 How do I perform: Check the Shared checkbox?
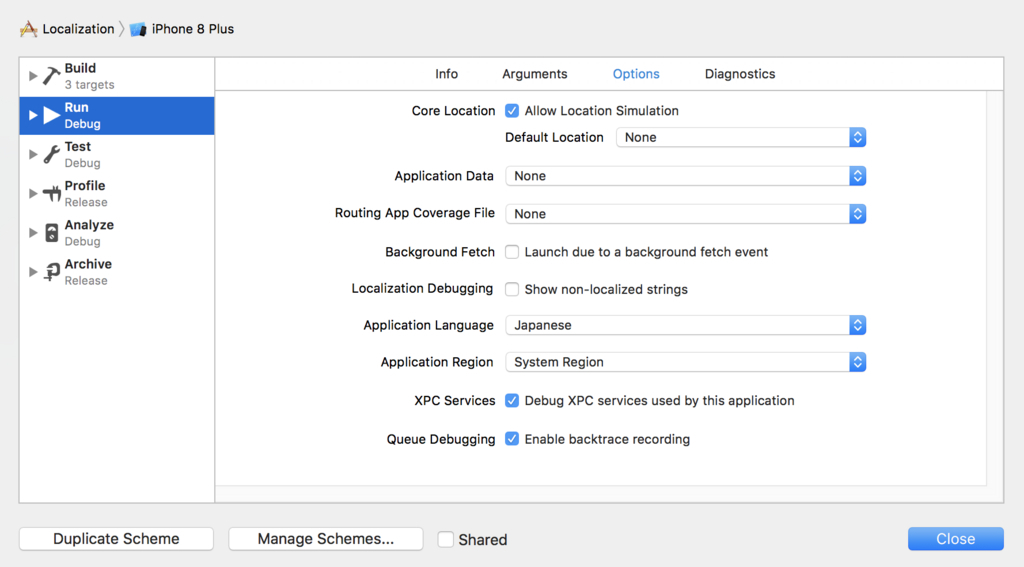tap(445, 540)
